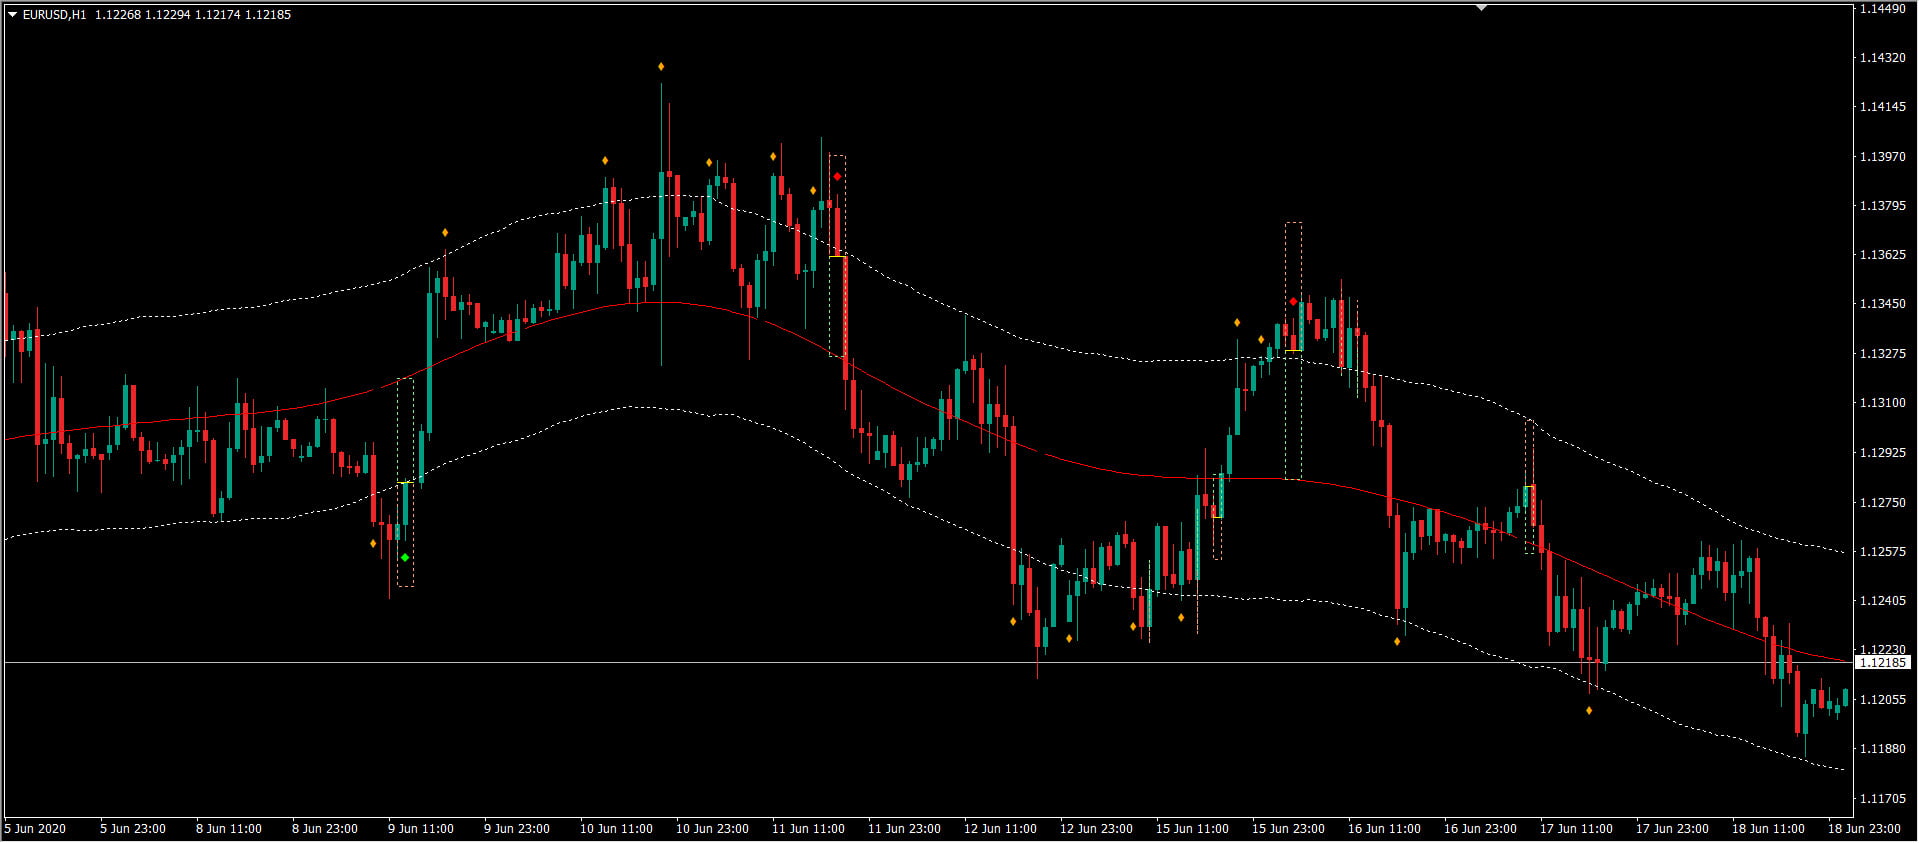Viewport: 1919px width, 843px height.
Task: Click price level 1.13970 on the scale
Action: pos(1883,157)
